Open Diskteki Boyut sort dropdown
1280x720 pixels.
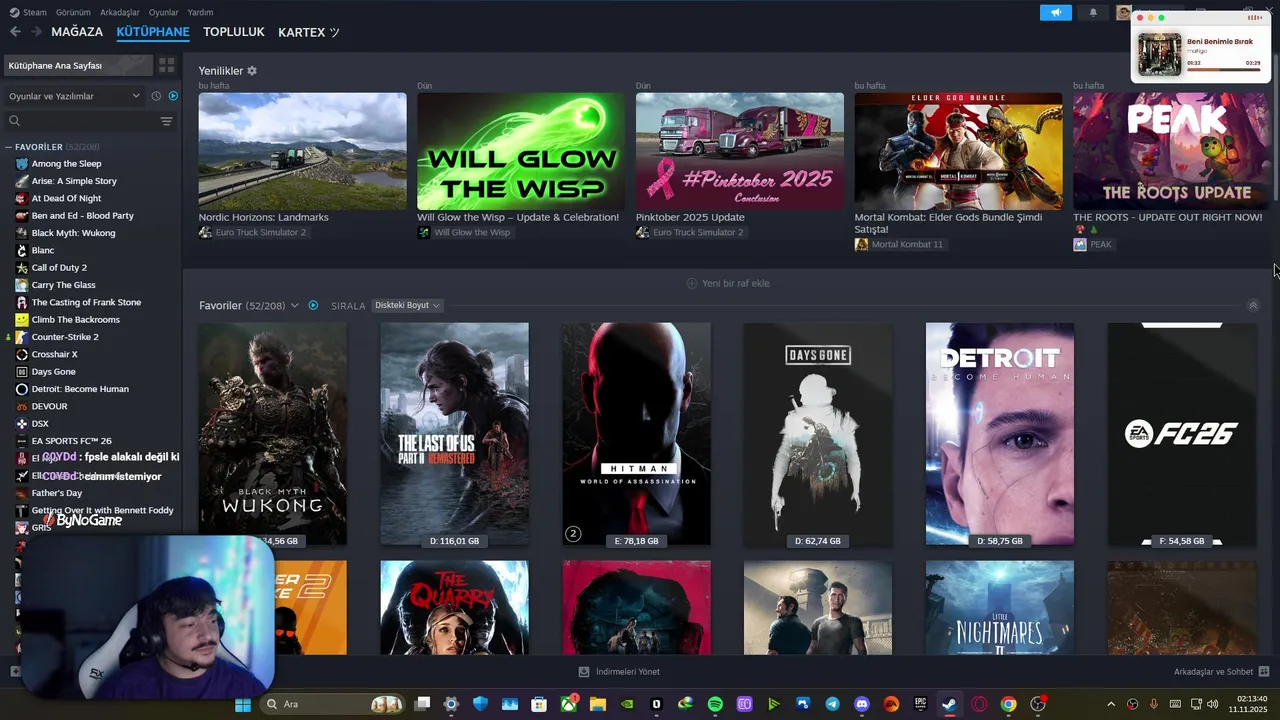click(x=407, y=305)
